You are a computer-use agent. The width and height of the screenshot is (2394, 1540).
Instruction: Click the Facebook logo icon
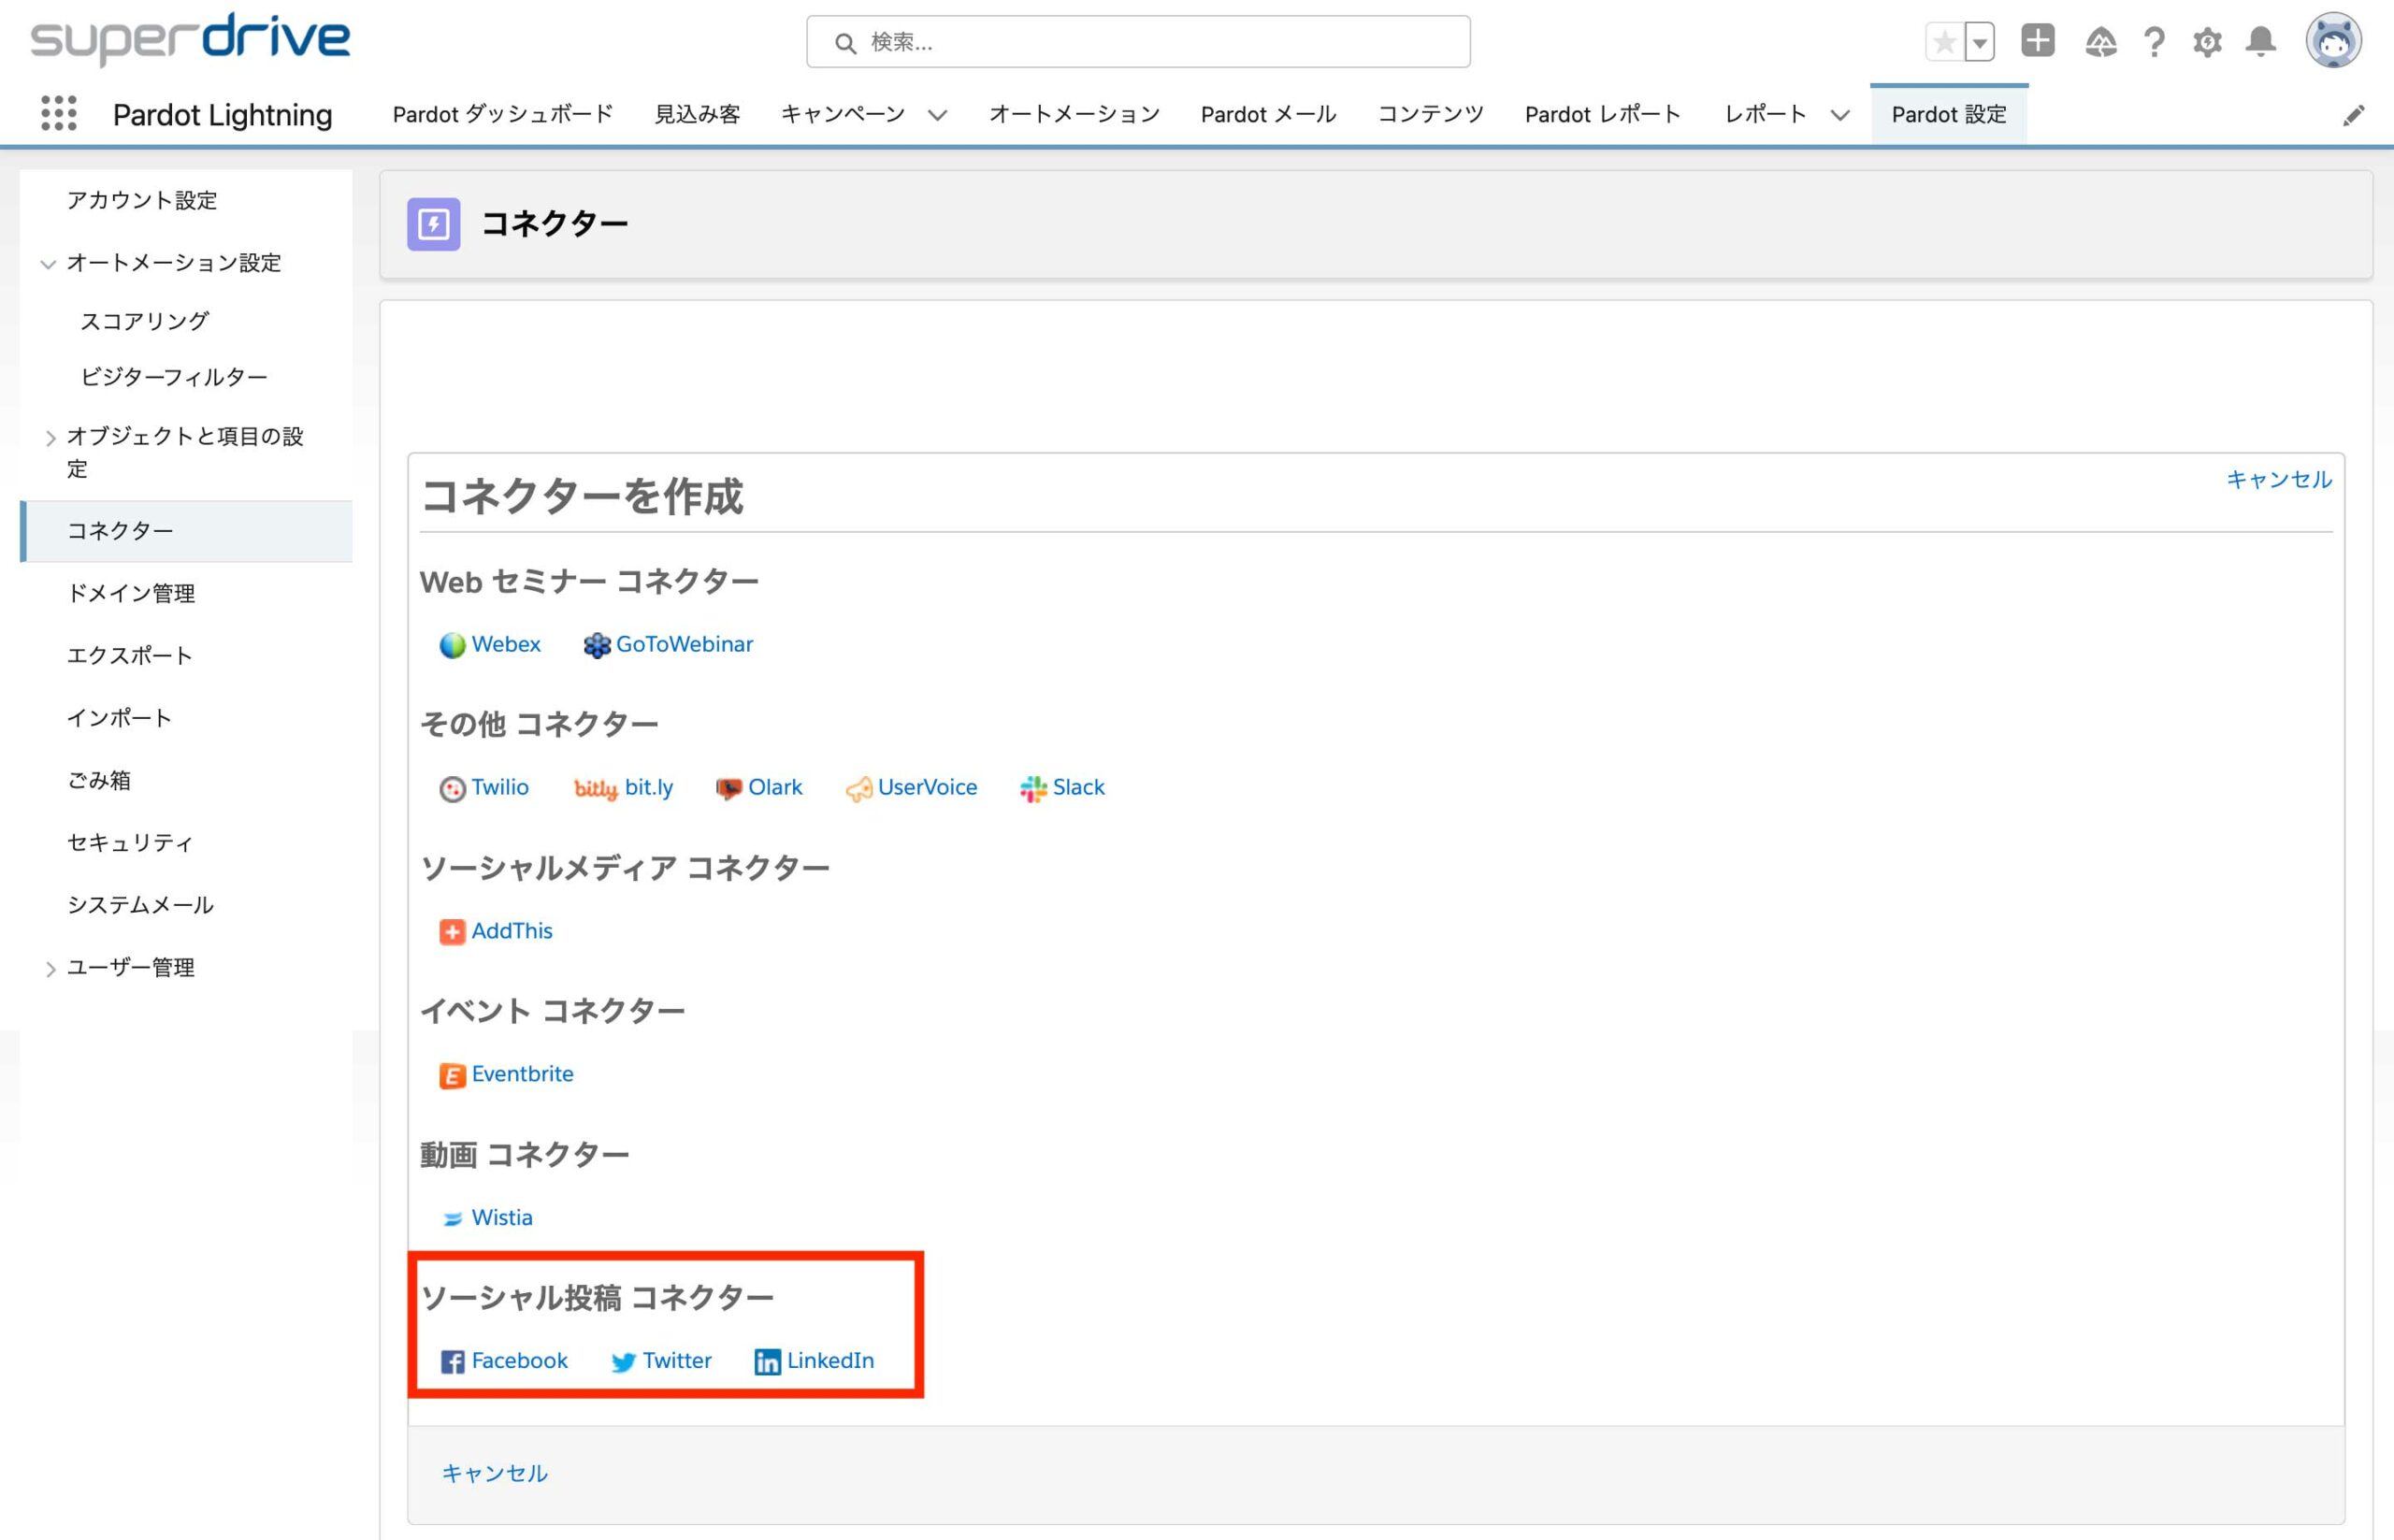[452, 1362]
